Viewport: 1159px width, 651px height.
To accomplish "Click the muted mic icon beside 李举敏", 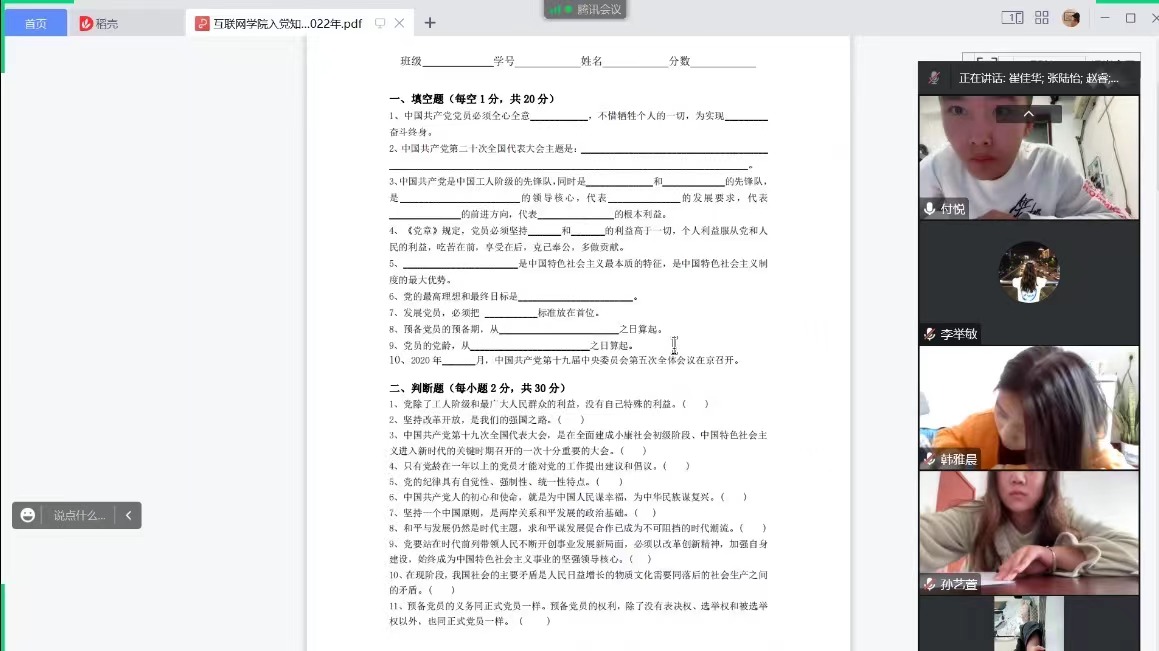I will [929, 334].
